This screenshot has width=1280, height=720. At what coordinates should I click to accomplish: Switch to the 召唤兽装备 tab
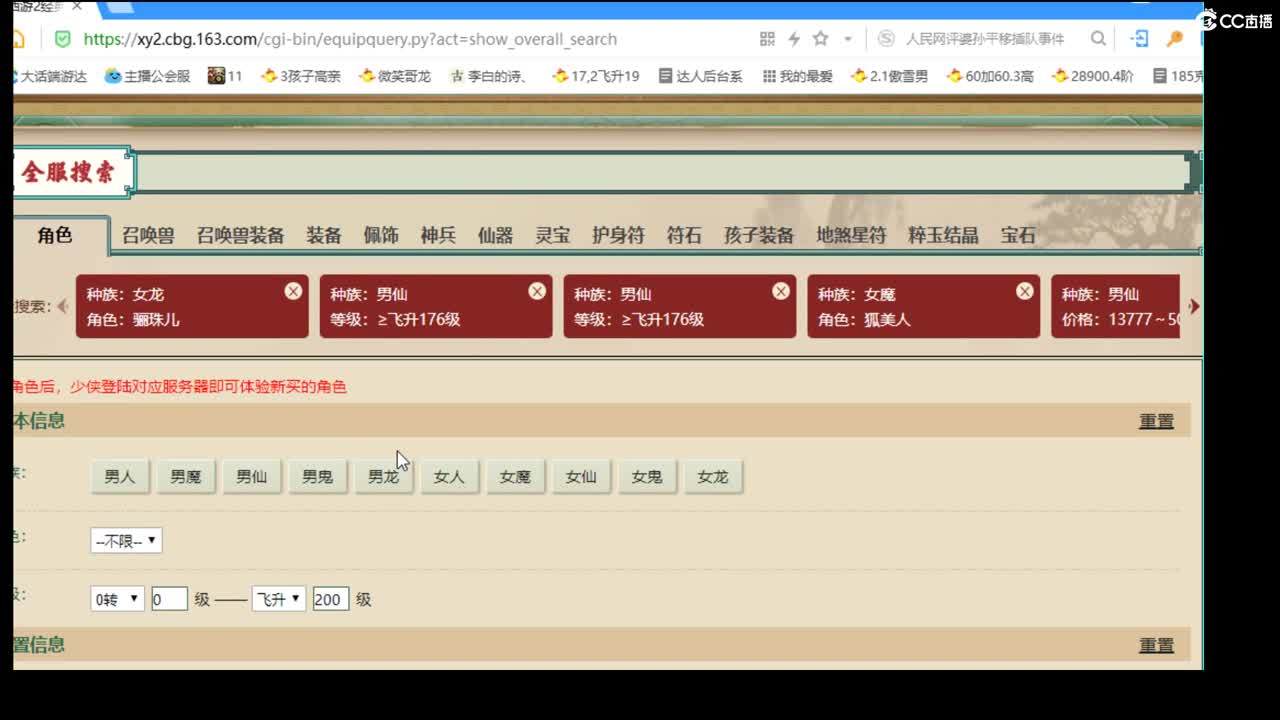point(240,235)
